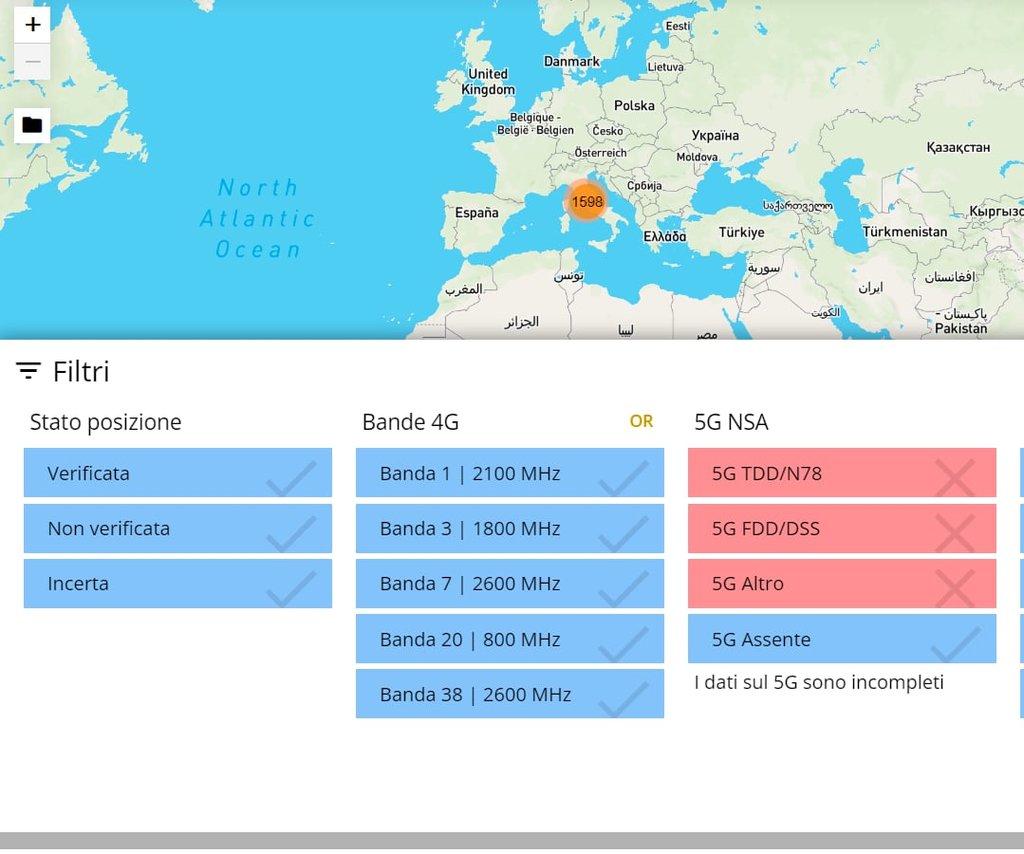Toggle the Incerta position filter
The width and height of the screenshot is (1024, 854).
177,583
